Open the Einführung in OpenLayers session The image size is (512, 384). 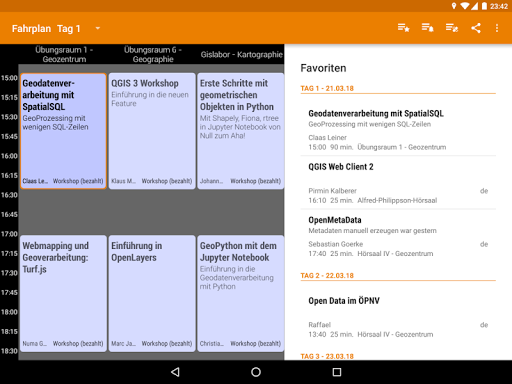[152, 293]
